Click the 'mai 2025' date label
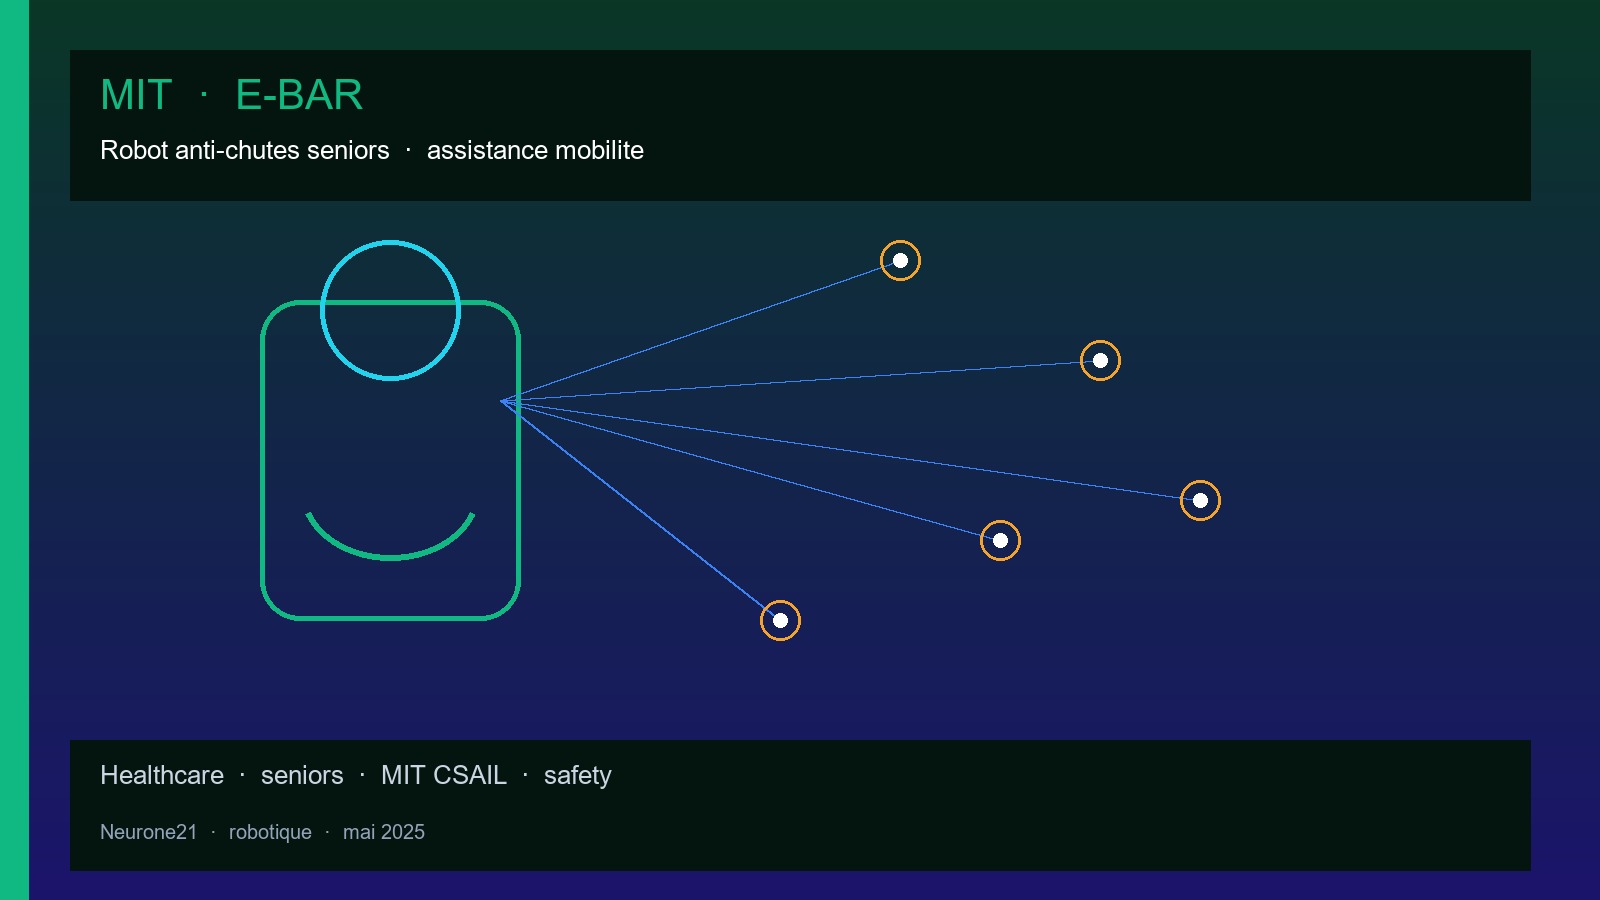 [x=384, y=832]
